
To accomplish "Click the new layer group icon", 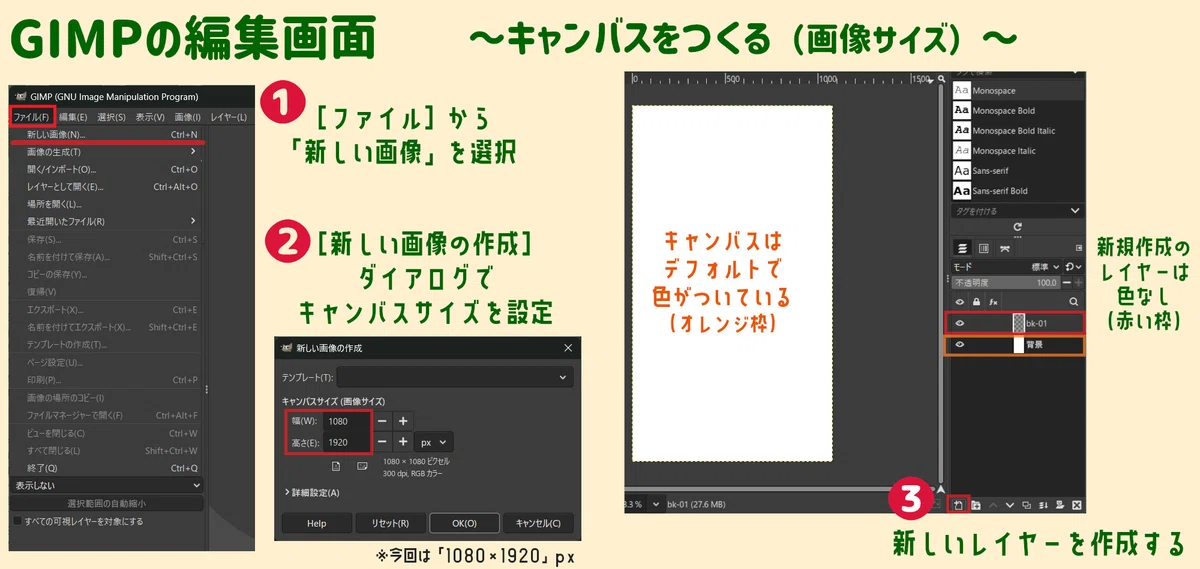I will click(976, 505).
